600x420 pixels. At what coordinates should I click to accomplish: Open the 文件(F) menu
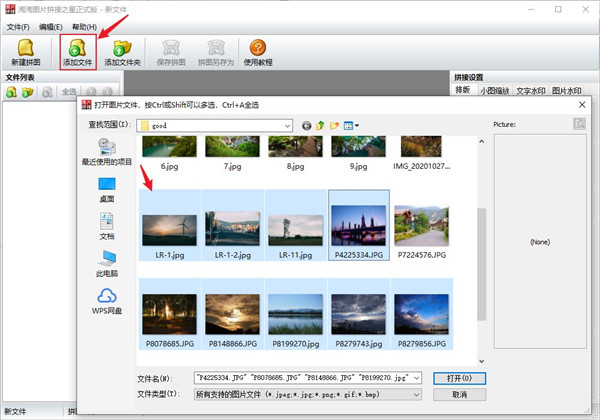pos(18,27)
